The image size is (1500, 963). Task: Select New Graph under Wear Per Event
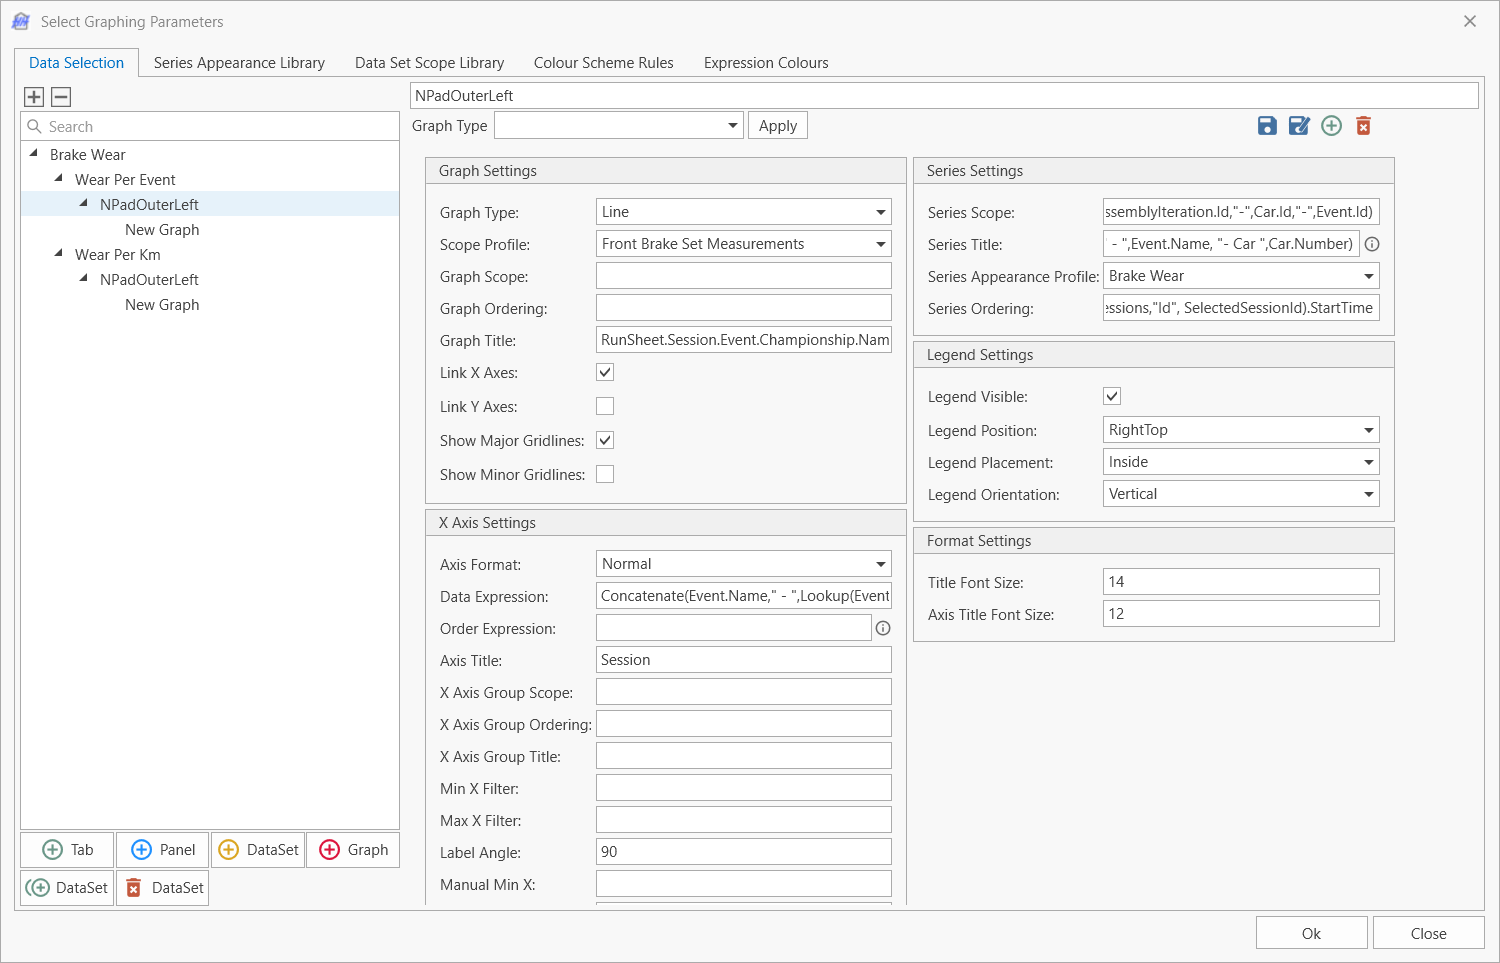[x=162, y=230]
